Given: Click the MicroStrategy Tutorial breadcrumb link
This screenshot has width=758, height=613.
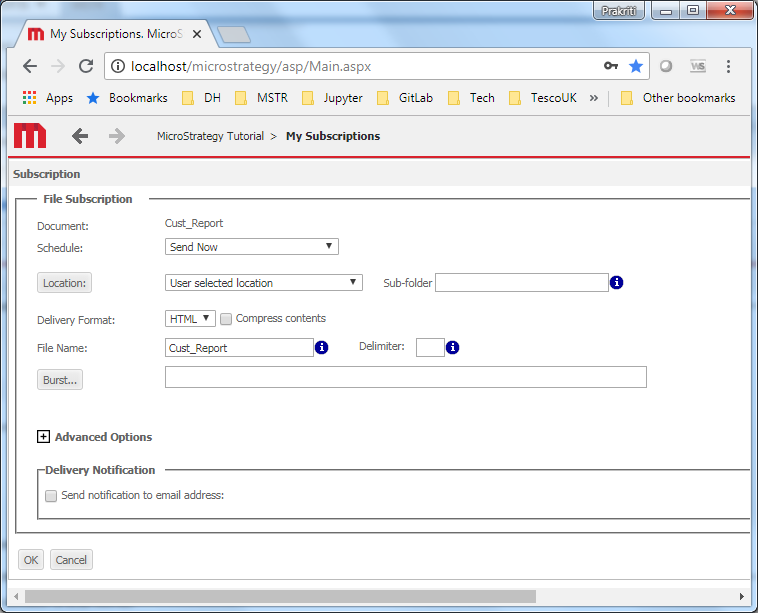Looking at the screenshot, I should pos(210,136).
